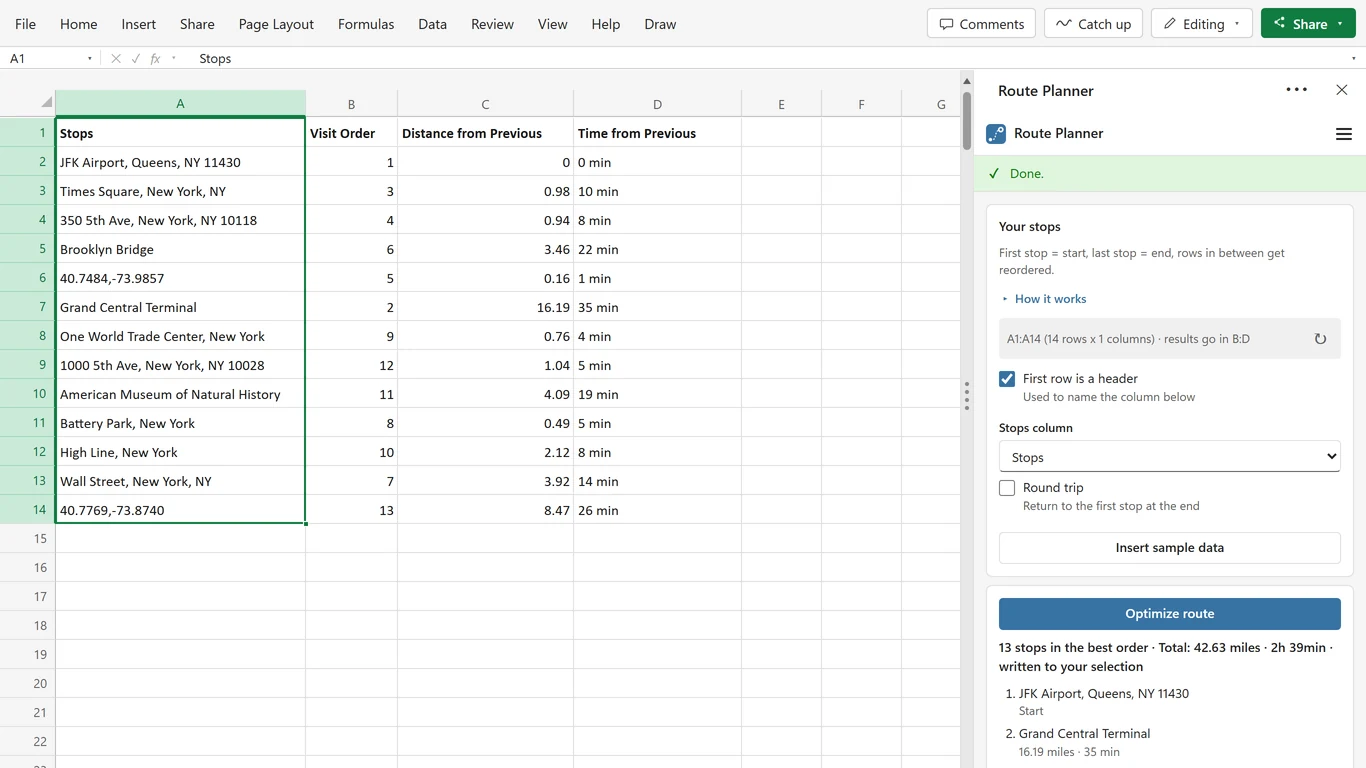Viewport: 1366px width, 768px height.
Task: Click the task pane resize grip dots
Action: pyautogui.click(x=966, y=396)
